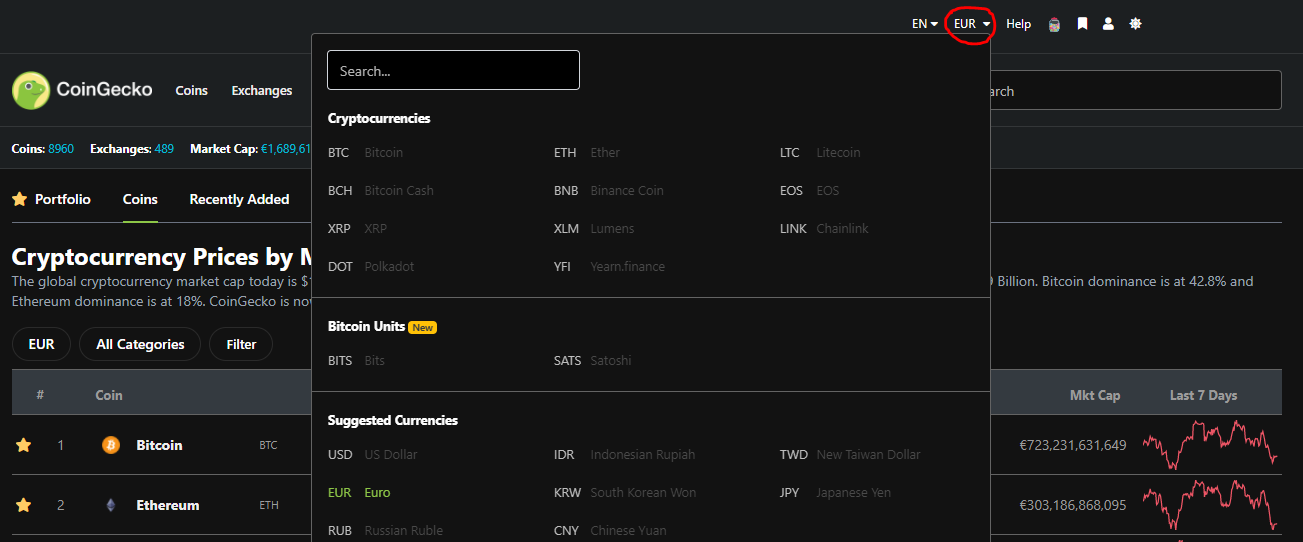This screenshot has height=542, width=1303.
Task: Click the Filter button
Action: [x=241, y=344]
